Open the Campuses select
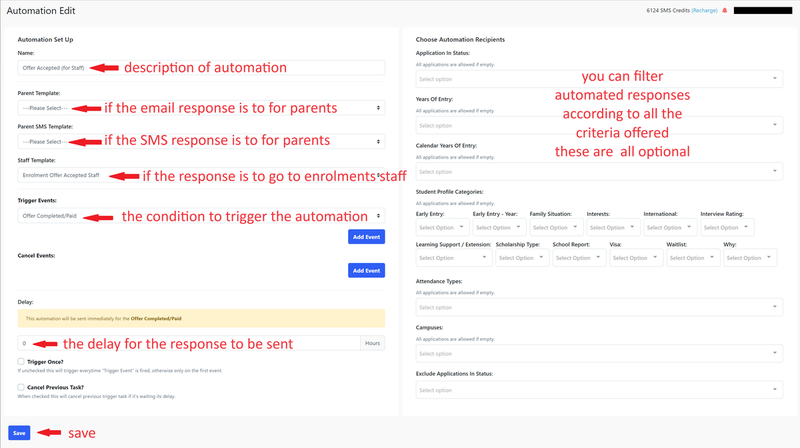Viewport: 800px width, 448px height. (x=599, y=354)
